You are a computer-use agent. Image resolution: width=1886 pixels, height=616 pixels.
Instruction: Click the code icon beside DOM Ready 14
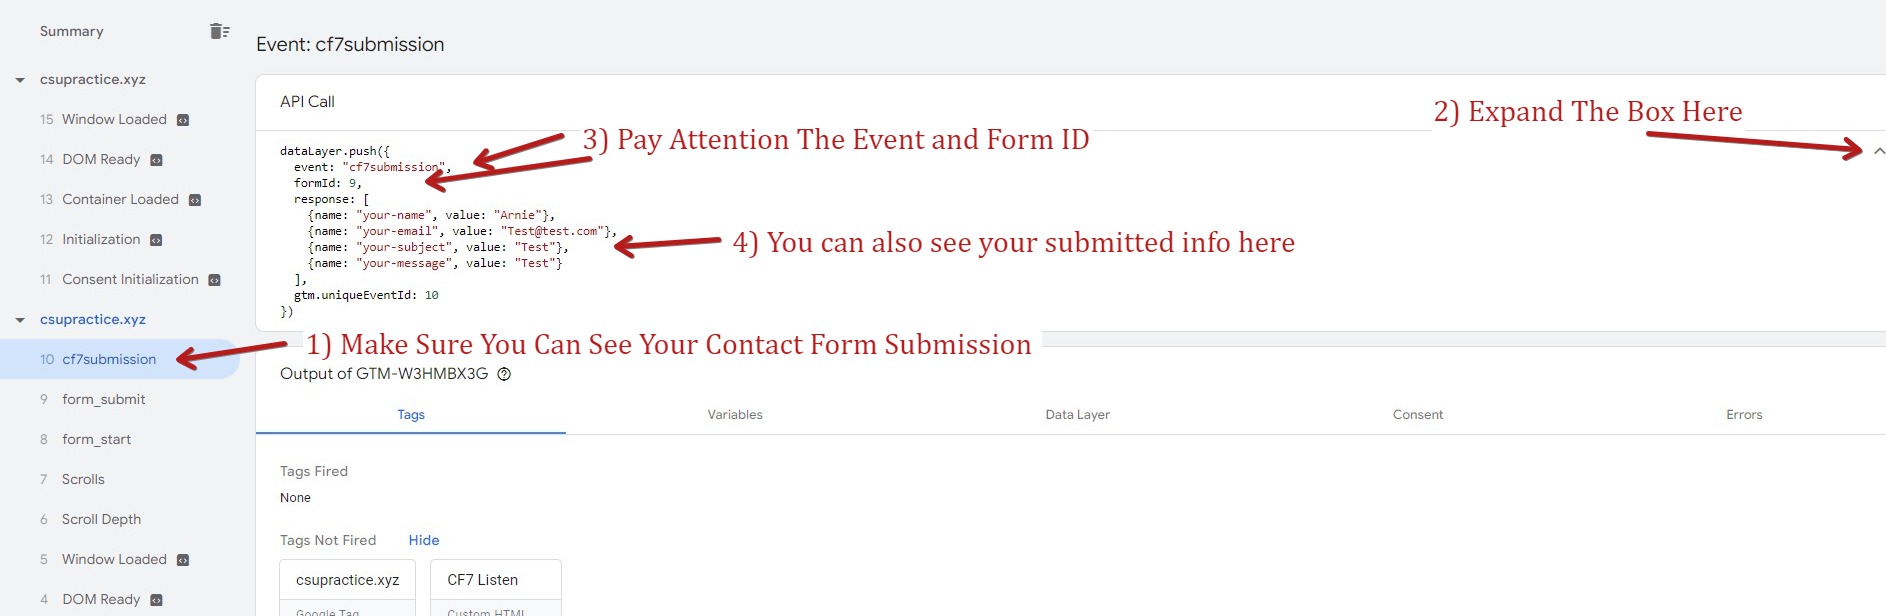[x=156, y=160]
